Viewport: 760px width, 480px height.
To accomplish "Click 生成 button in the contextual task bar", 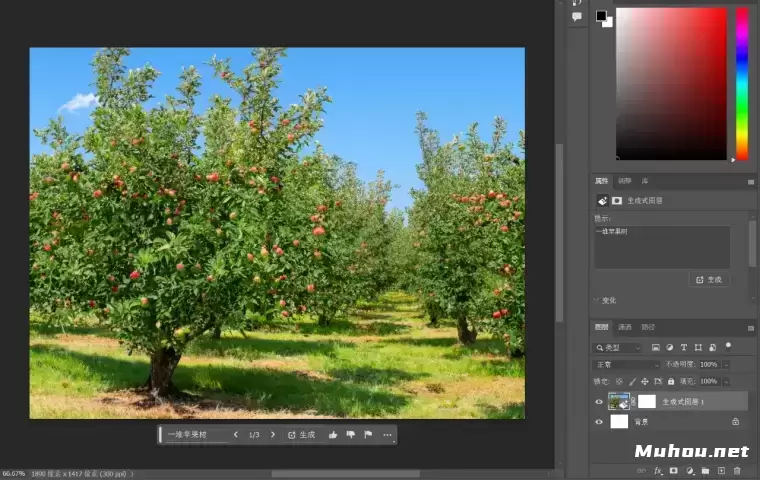I will pyautogui.click(x=301, y=435).
